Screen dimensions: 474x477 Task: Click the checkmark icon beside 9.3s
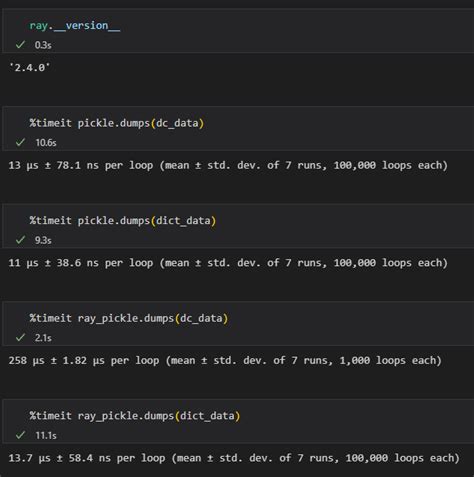20,240
